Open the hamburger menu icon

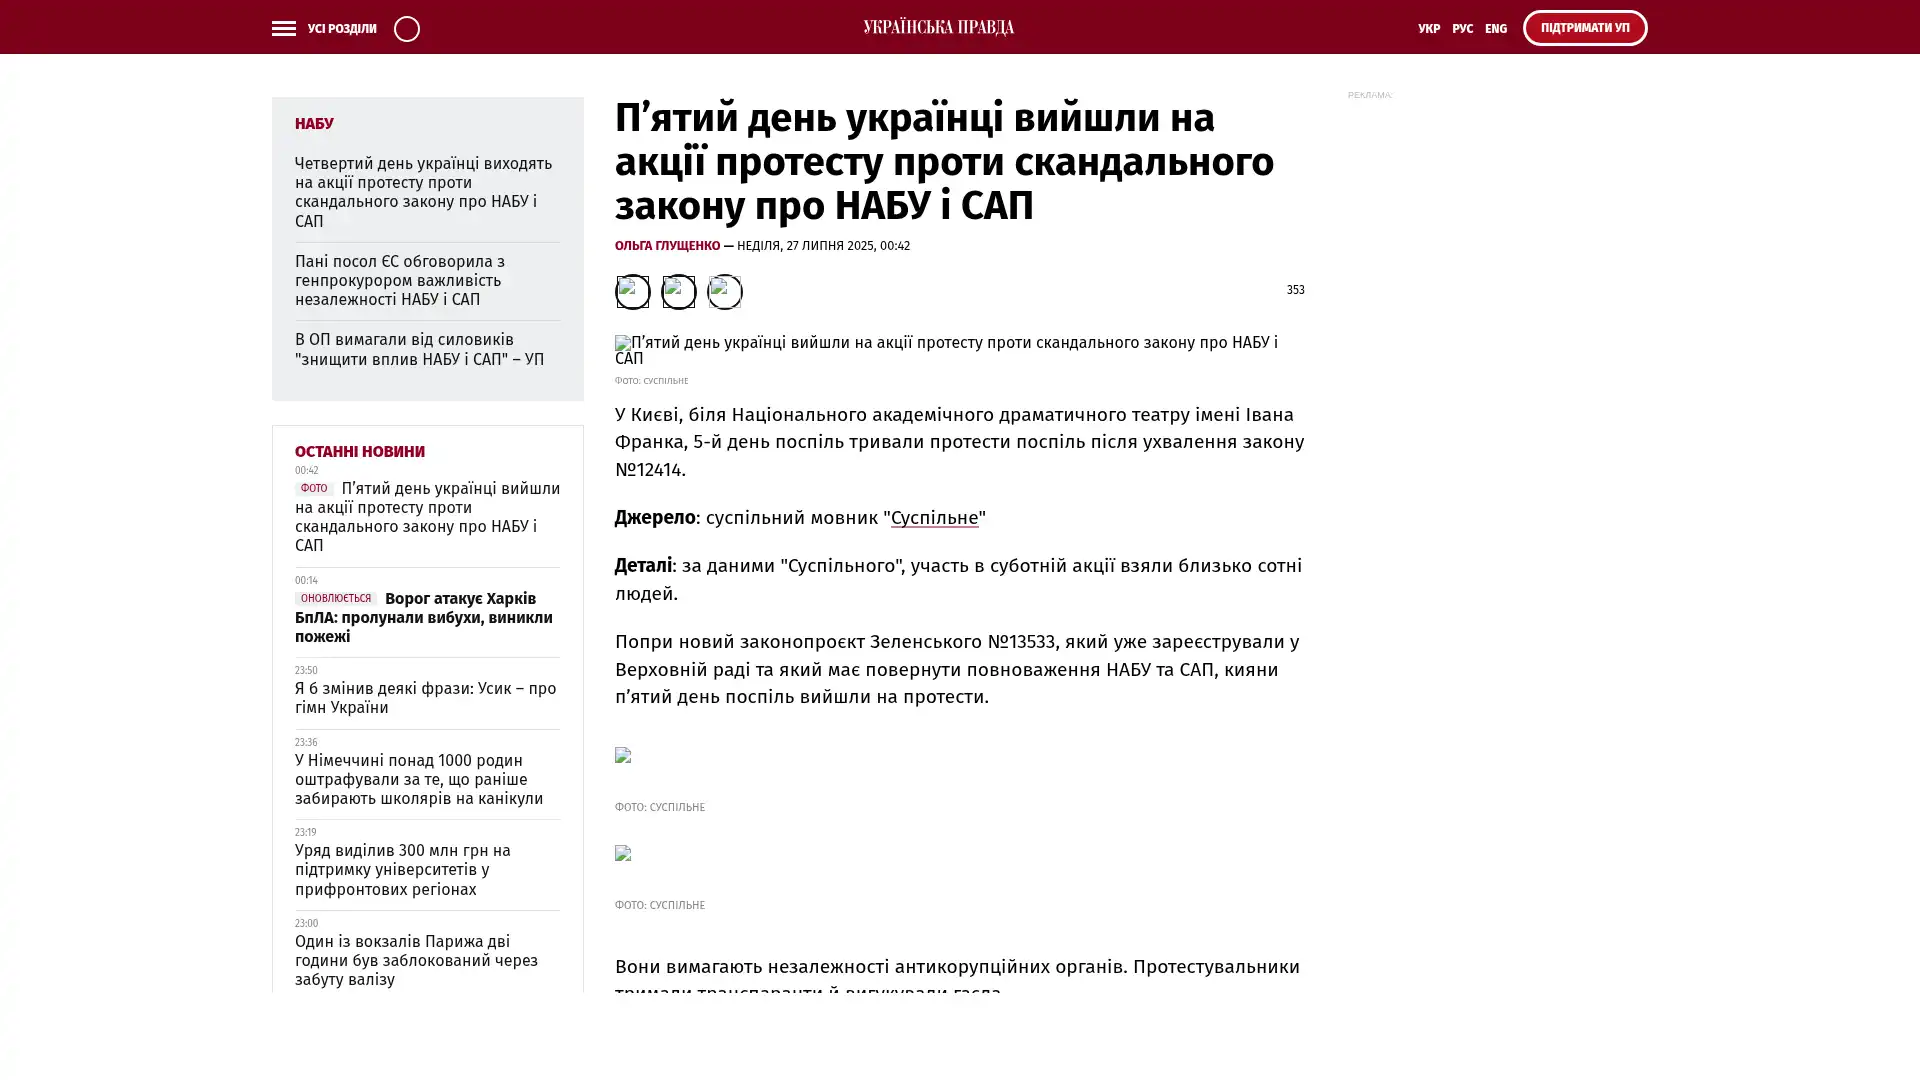tap(283, 29)
